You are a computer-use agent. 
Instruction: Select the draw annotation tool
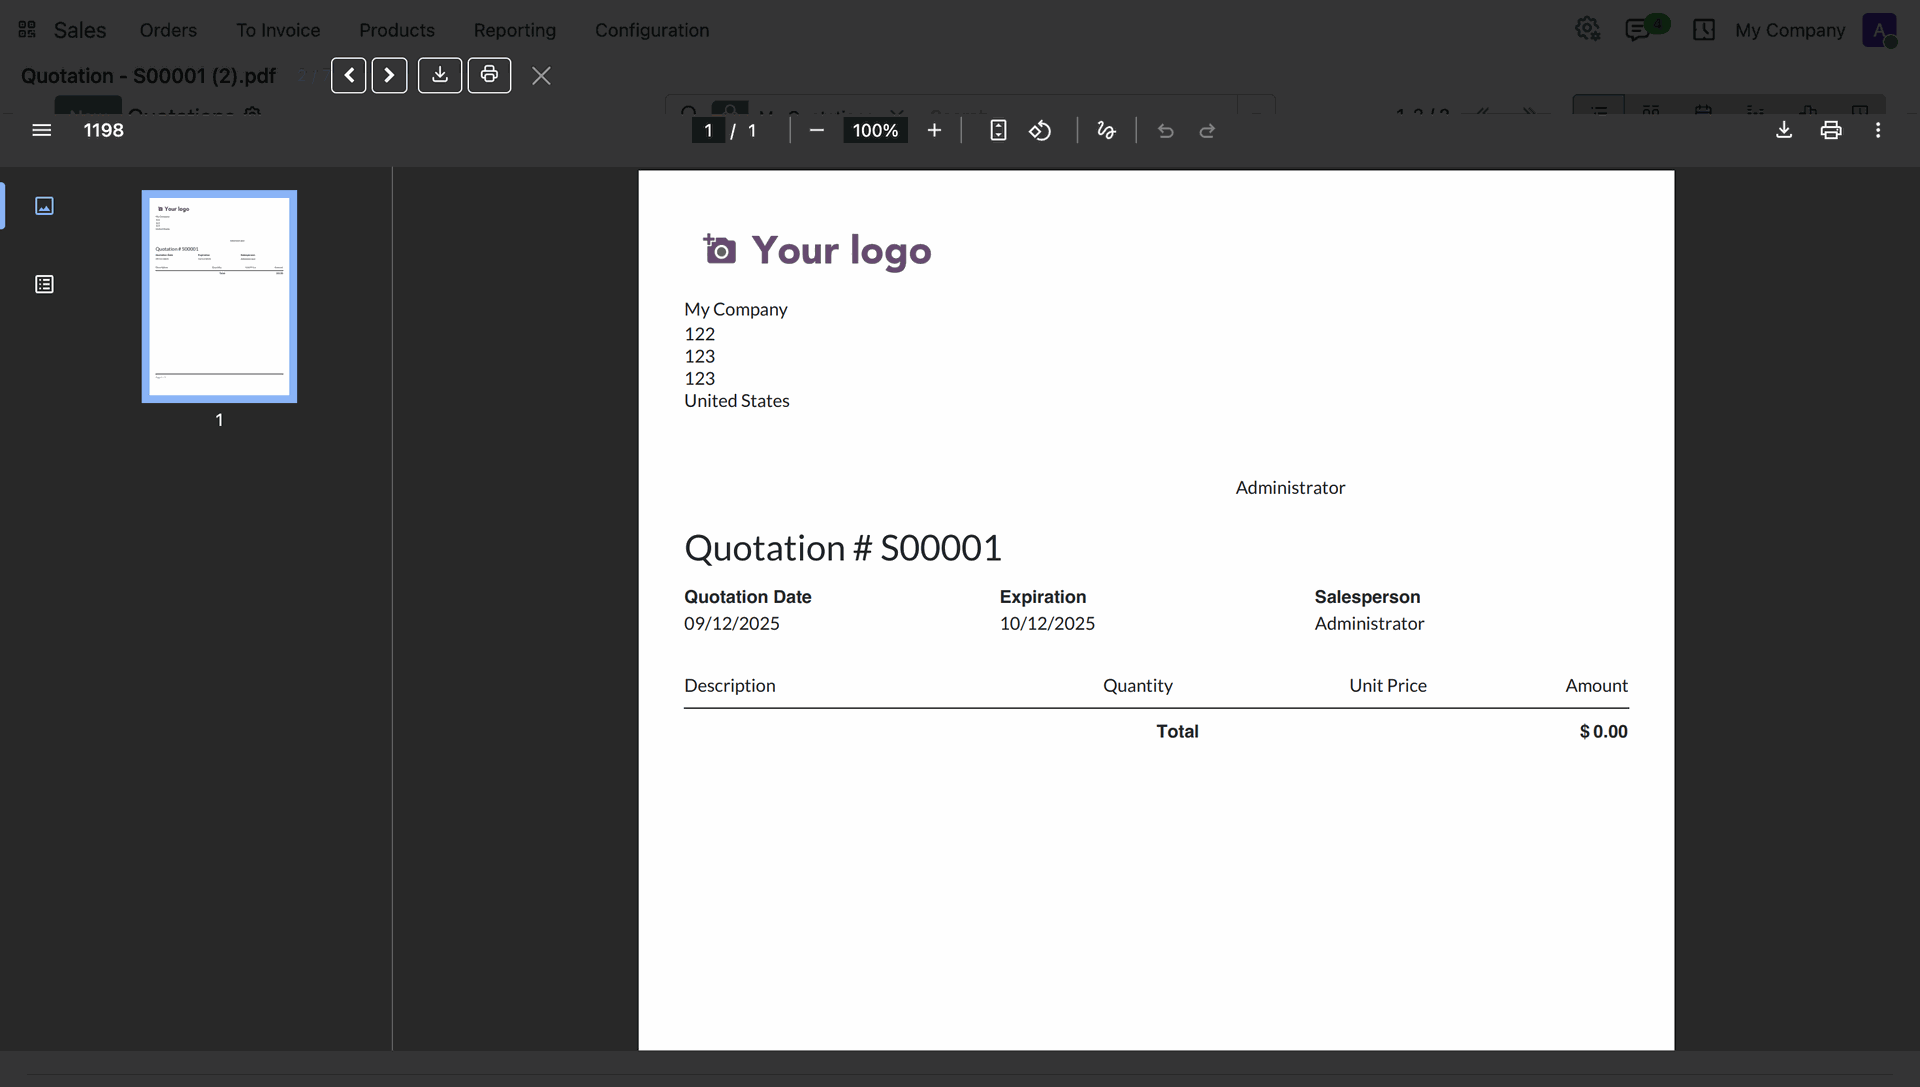(x=1106, y=130)
